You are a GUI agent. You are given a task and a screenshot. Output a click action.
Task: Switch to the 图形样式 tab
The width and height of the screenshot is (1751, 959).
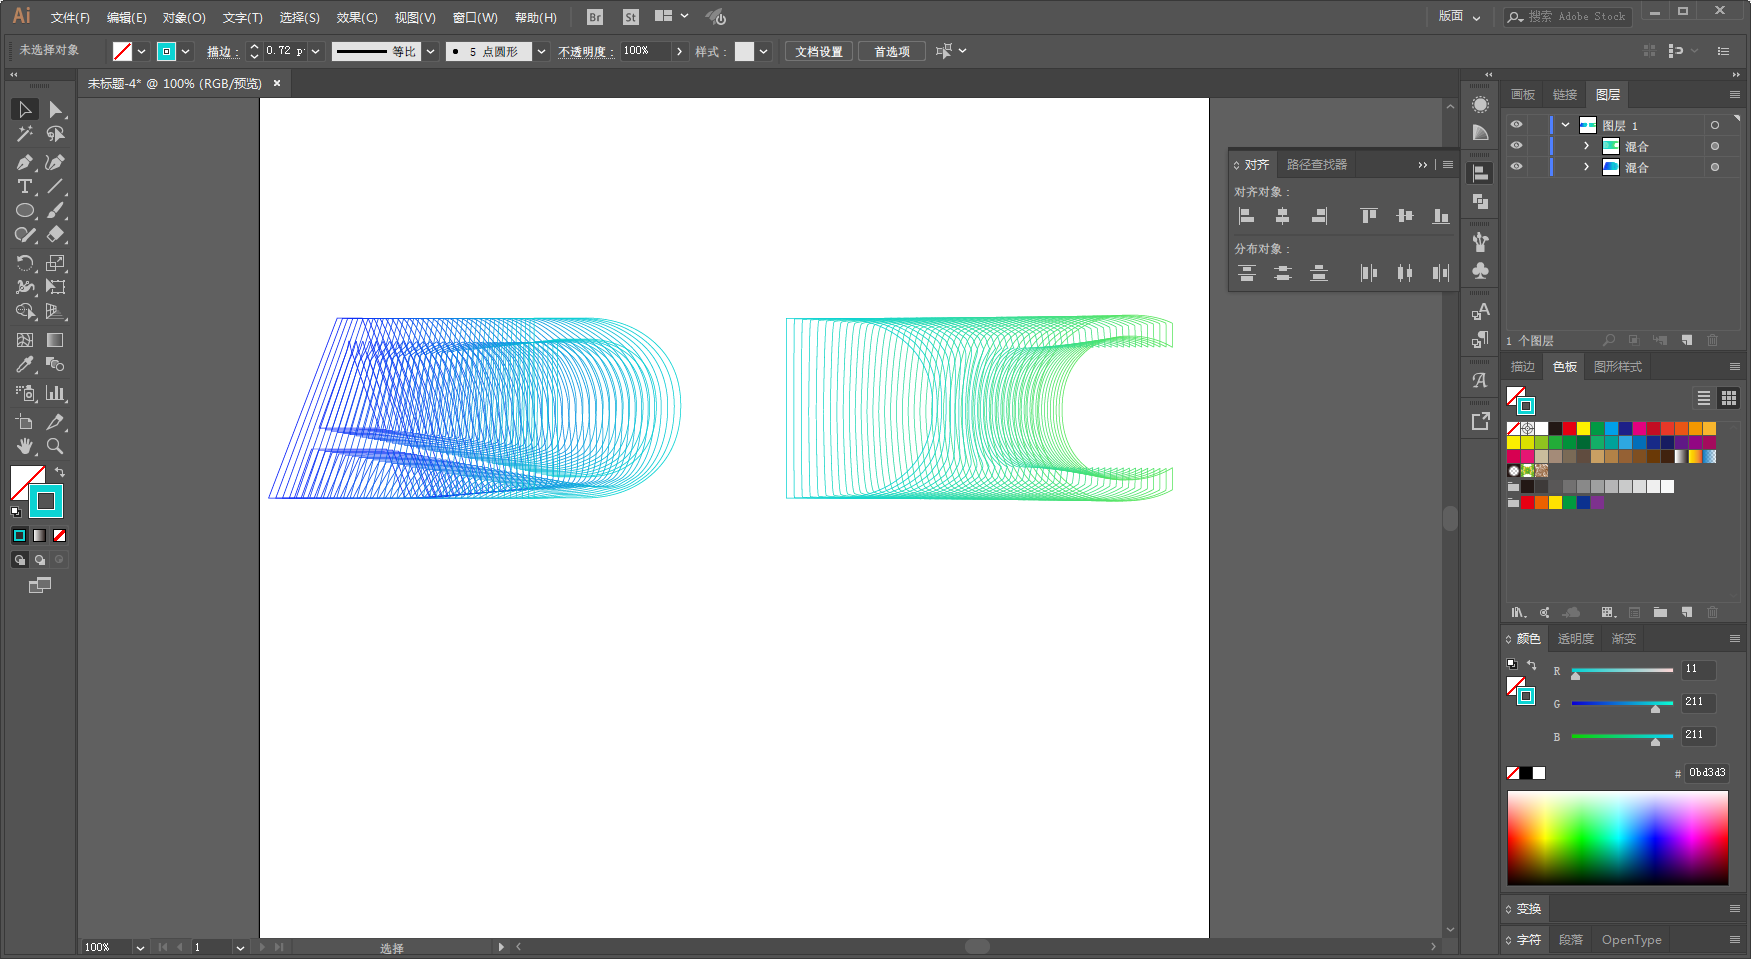click(1618, 367)
